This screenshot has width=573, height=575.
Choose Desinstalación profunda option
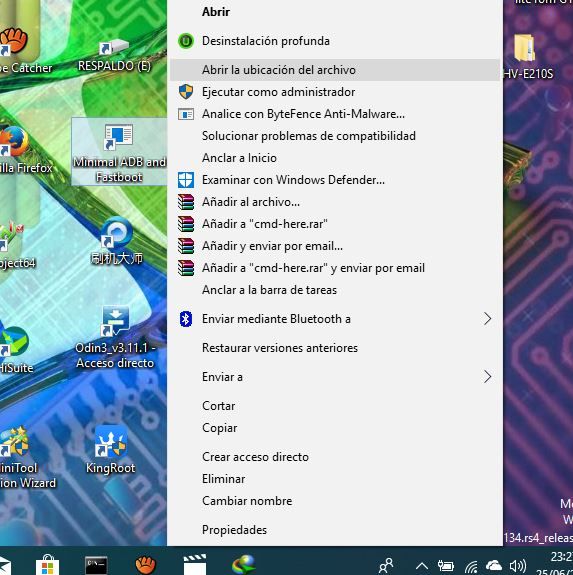coord(335,41)
